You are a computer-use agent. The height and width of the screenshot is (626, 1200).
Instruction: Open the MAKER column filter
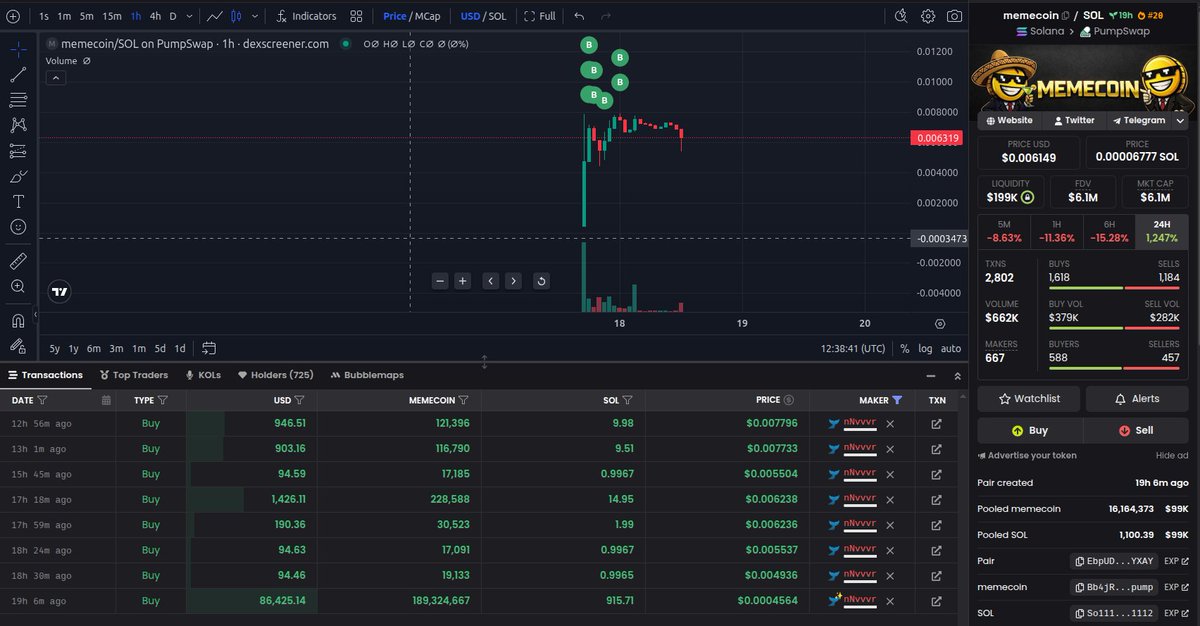897,400
